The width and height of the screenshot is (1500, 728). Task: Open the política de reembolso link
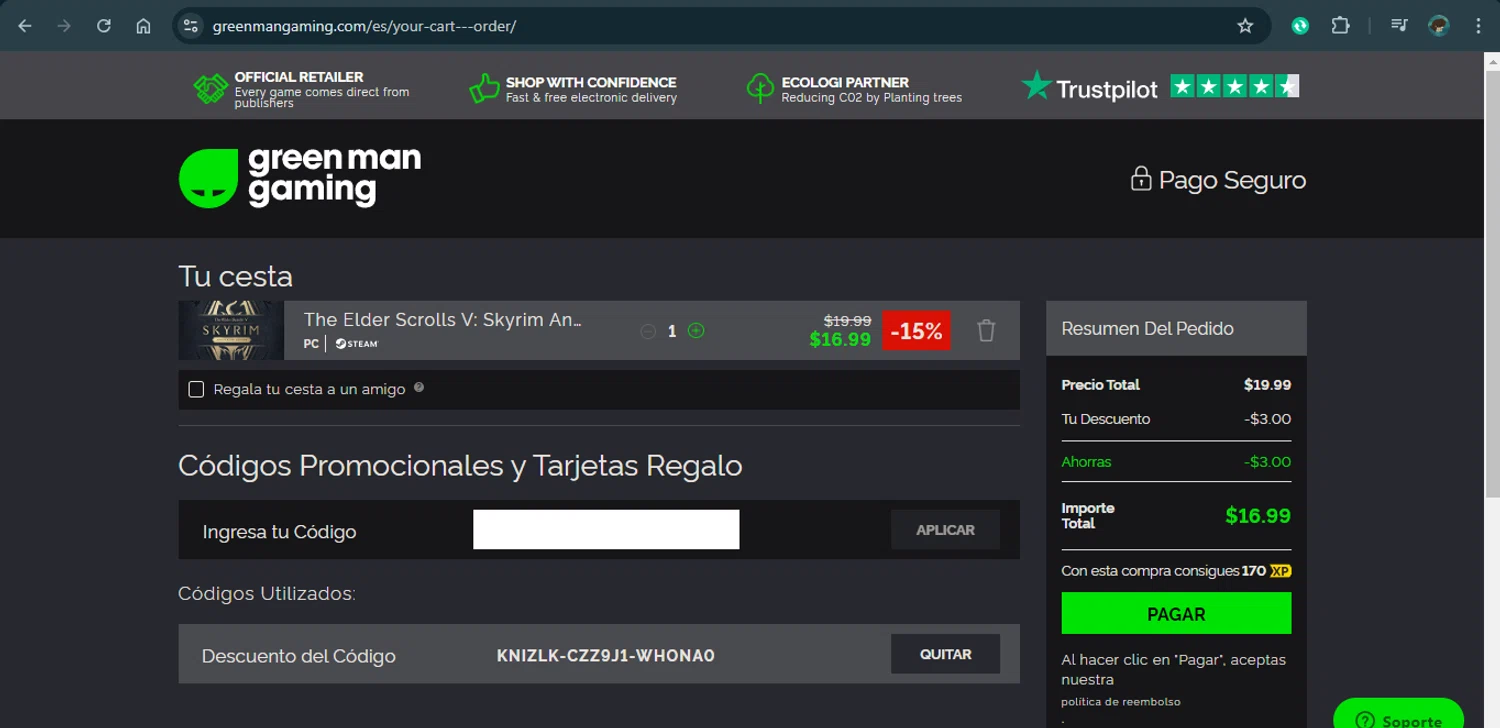coord(1121,701)
